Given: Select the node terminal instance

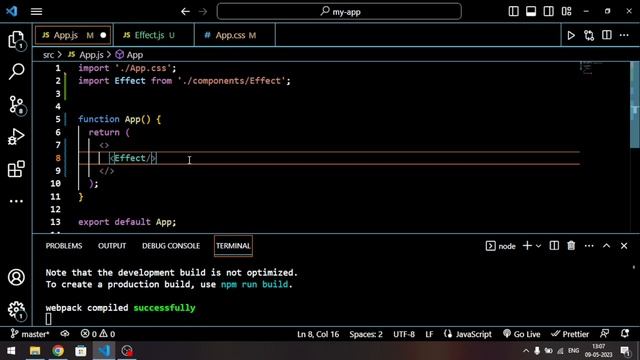Looking at the screenshot, I should click(500, 246).
